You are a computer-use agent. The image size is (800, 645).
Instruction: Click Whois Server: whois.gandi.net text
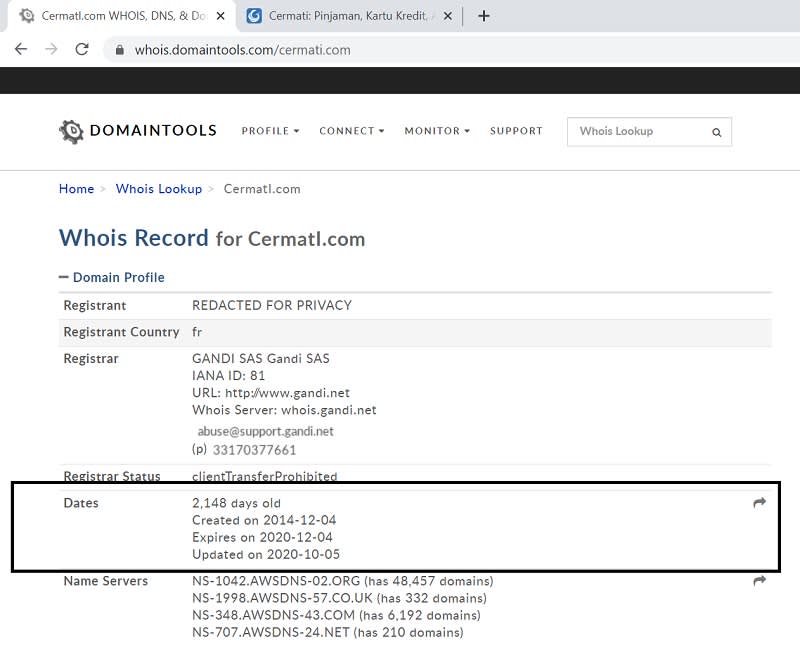284,410
